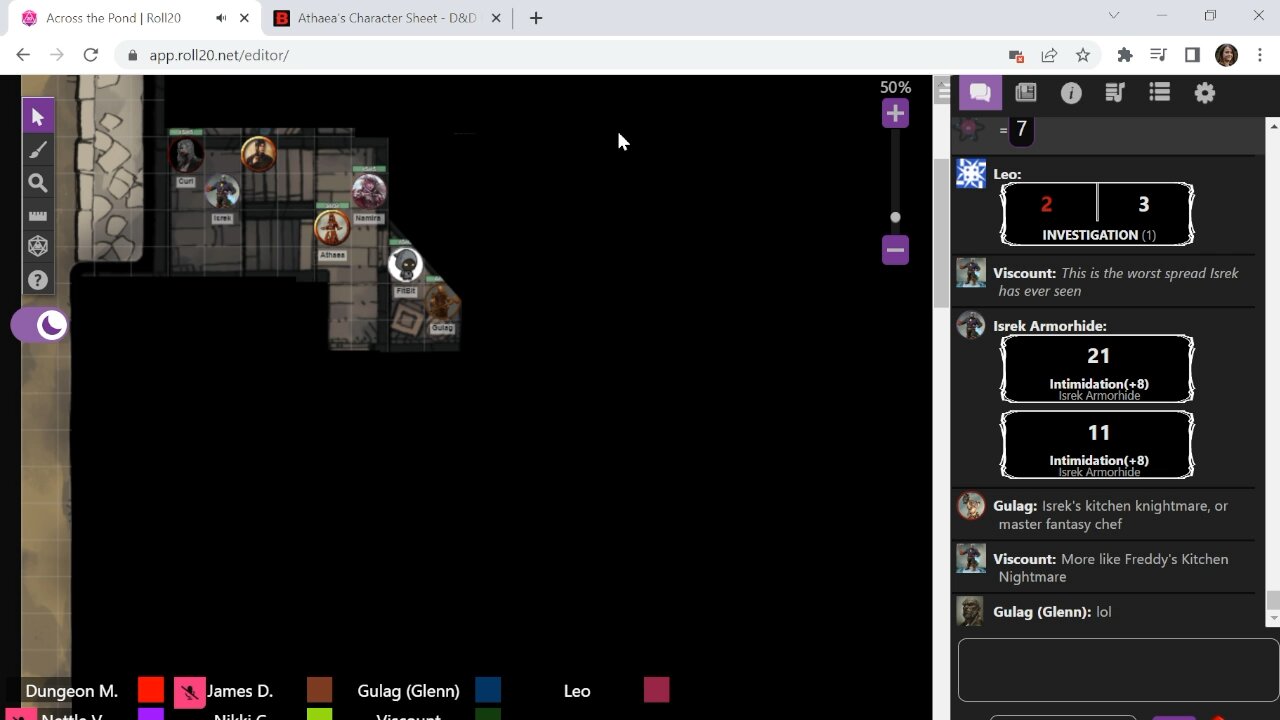Image resolution: width=1280 pixels, height=720 pixels.
Task: Click Gulag (Glenn)'s chat avatar beside lol
Action: pyautogui.click(x=971, y=611)
